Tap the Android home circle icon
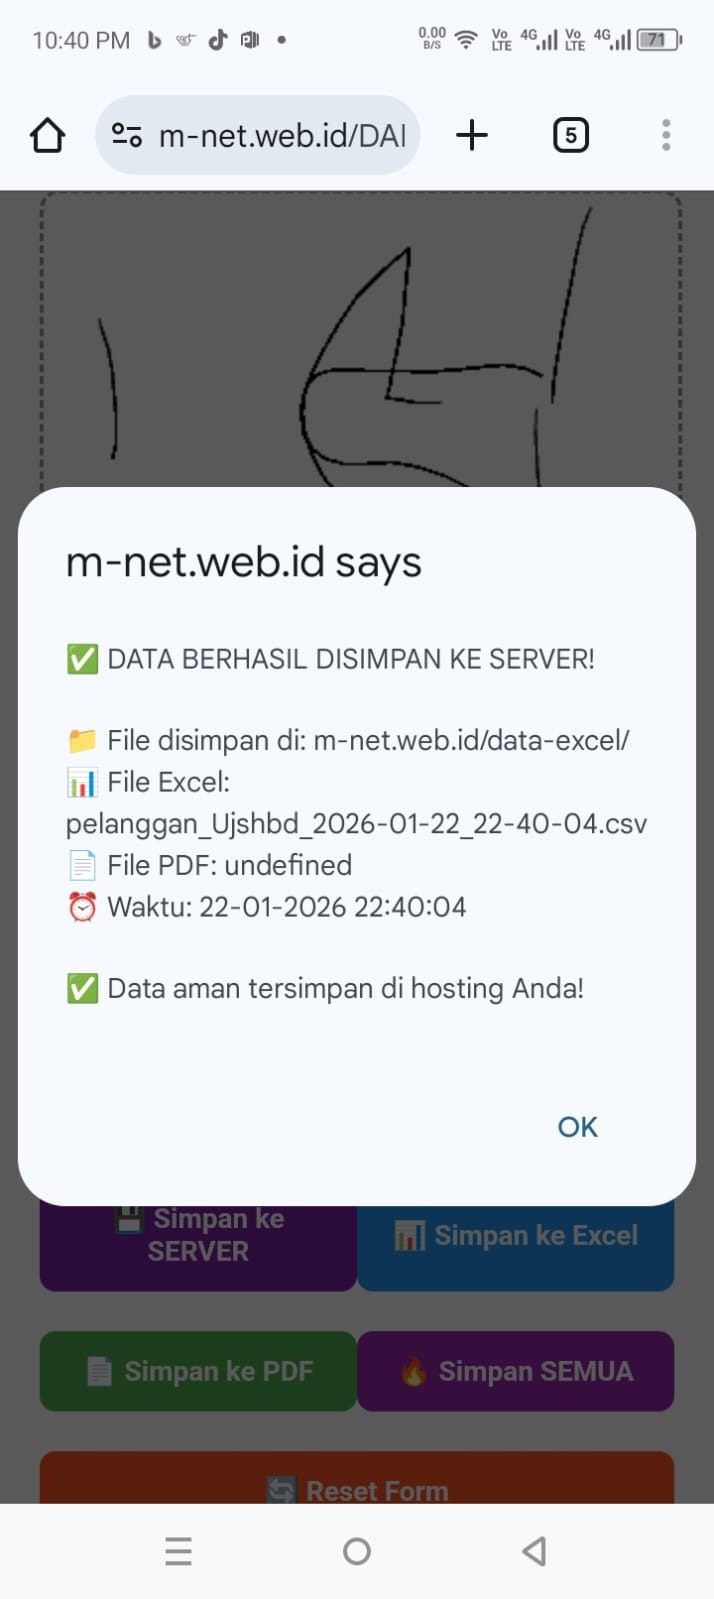Viewport: 714px width, 1599px height. point(357,1551)
